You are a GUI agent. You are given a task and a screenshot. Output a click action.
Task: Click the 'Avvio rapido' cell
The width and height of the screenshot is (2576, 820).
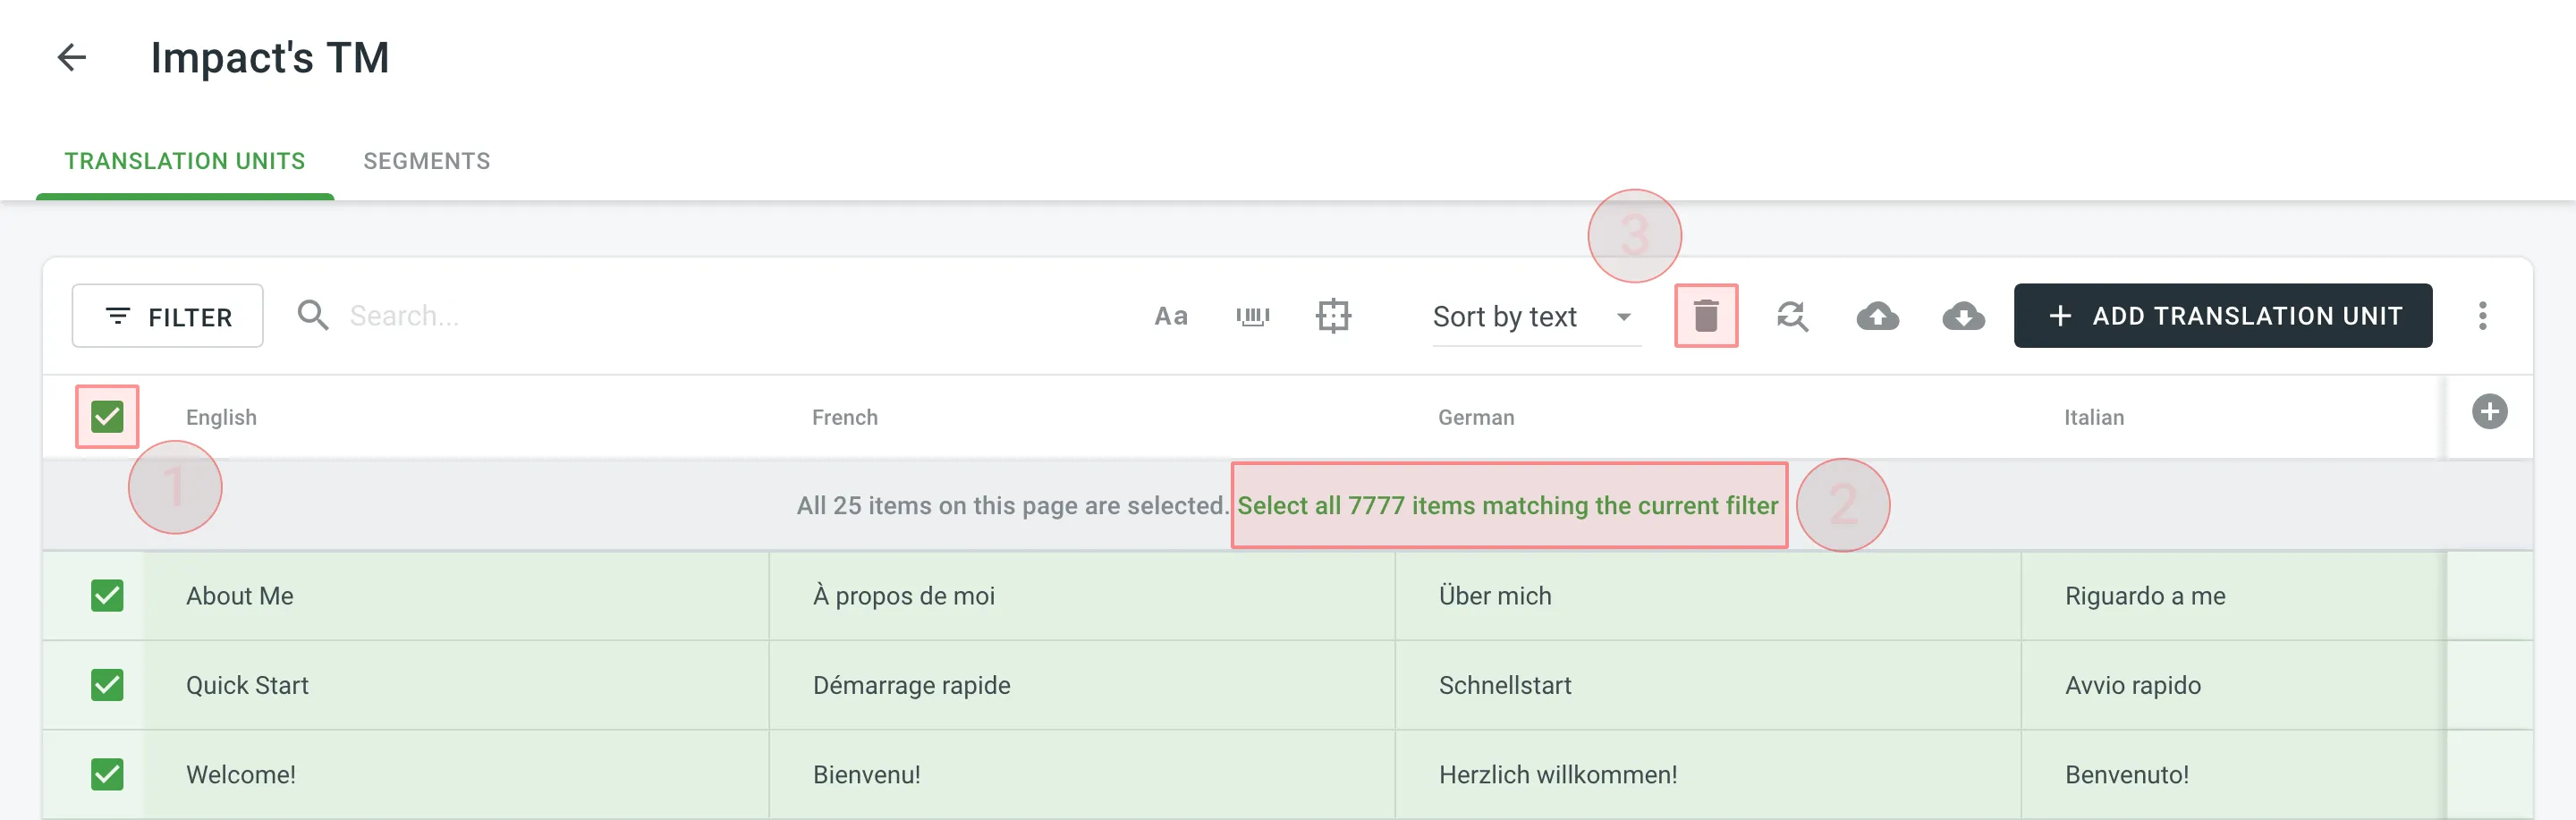coord(2234,685)
